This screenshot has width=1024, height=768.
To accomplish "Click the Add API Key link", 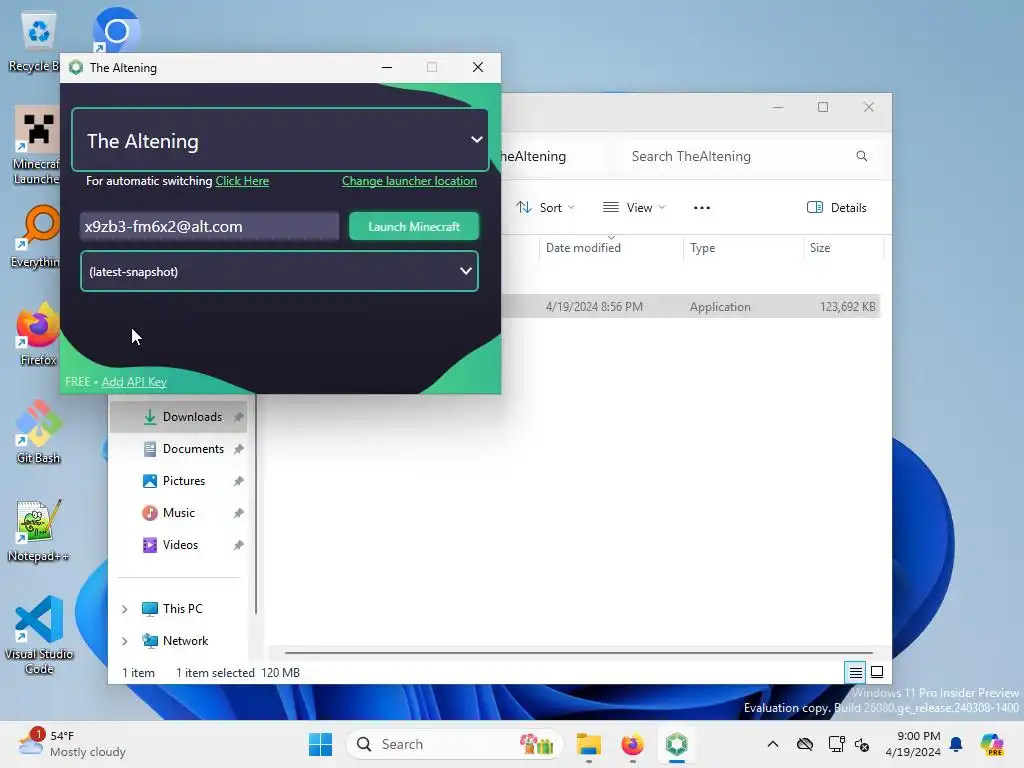I will (x=134, y=381).
